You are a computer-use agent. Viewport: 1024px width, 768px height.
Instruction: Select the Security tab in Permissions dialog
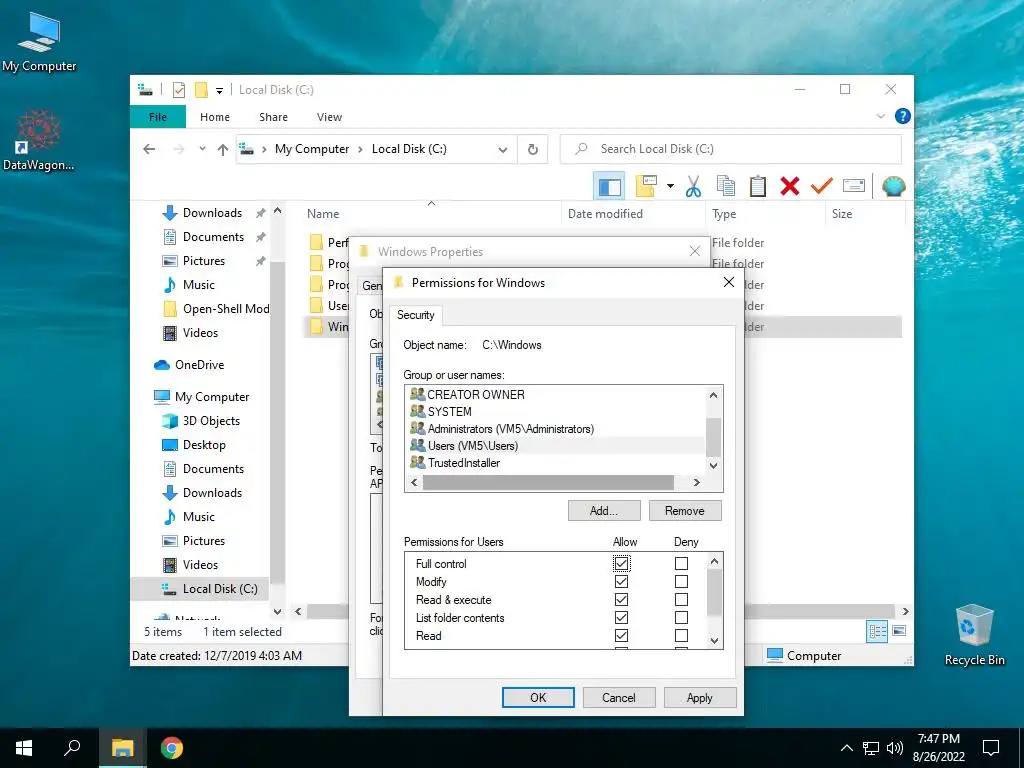coord(415,315)
